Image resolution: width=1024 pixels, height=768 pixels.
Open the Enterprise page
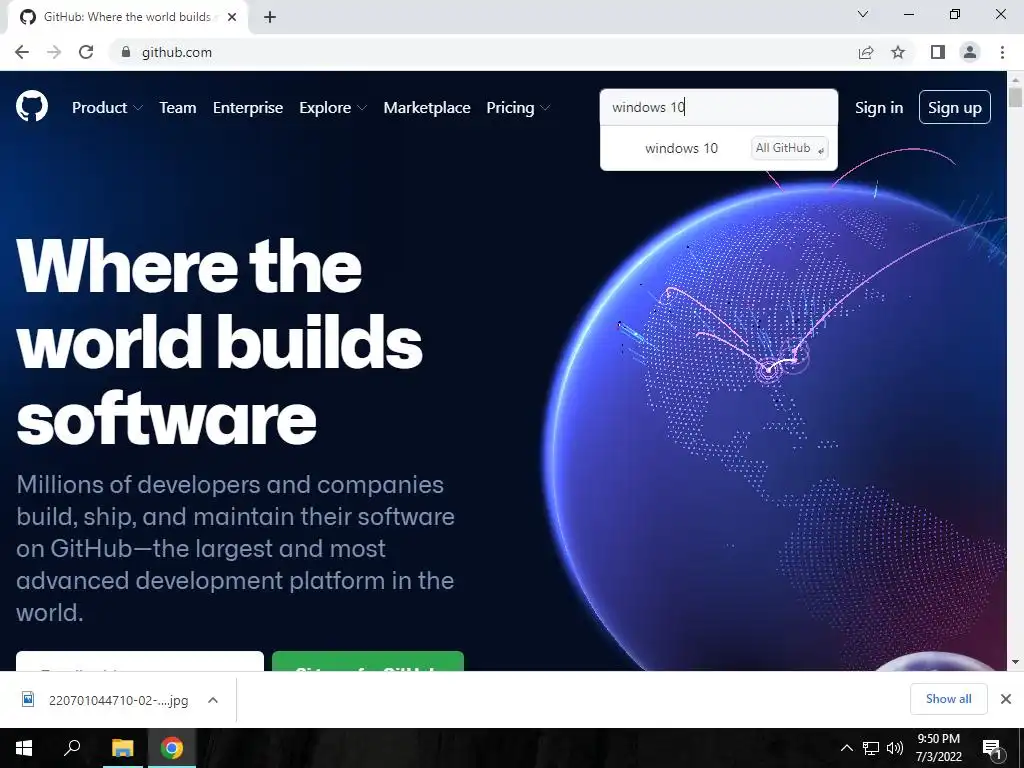248,108
